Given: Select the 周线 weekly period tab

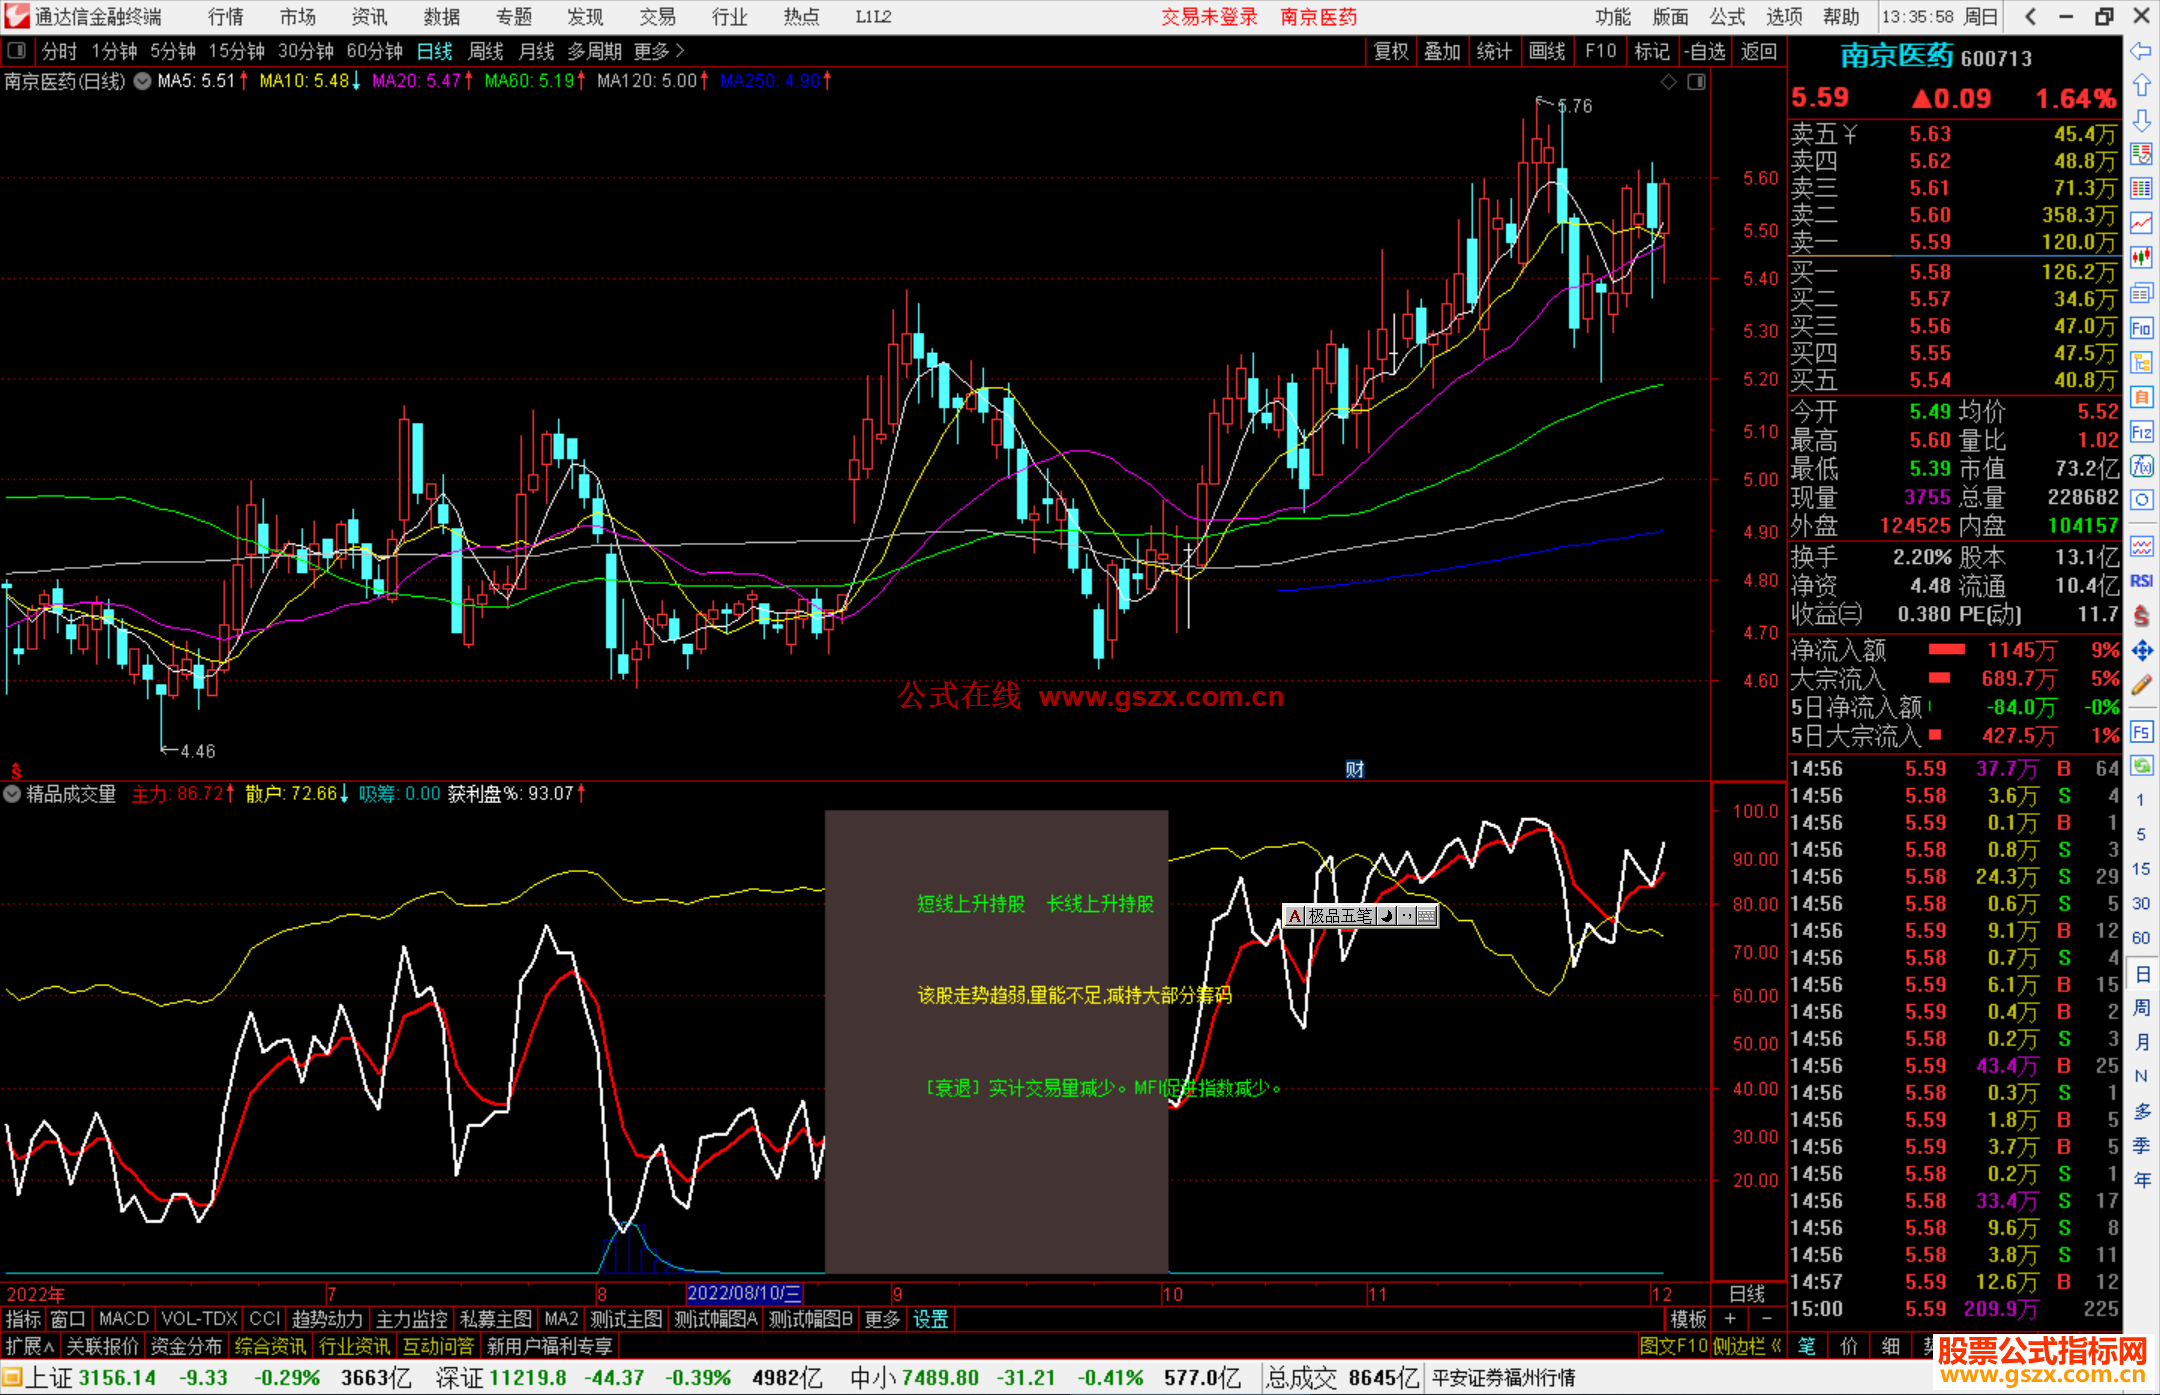Looking at the screenshot, I should 486,51.
